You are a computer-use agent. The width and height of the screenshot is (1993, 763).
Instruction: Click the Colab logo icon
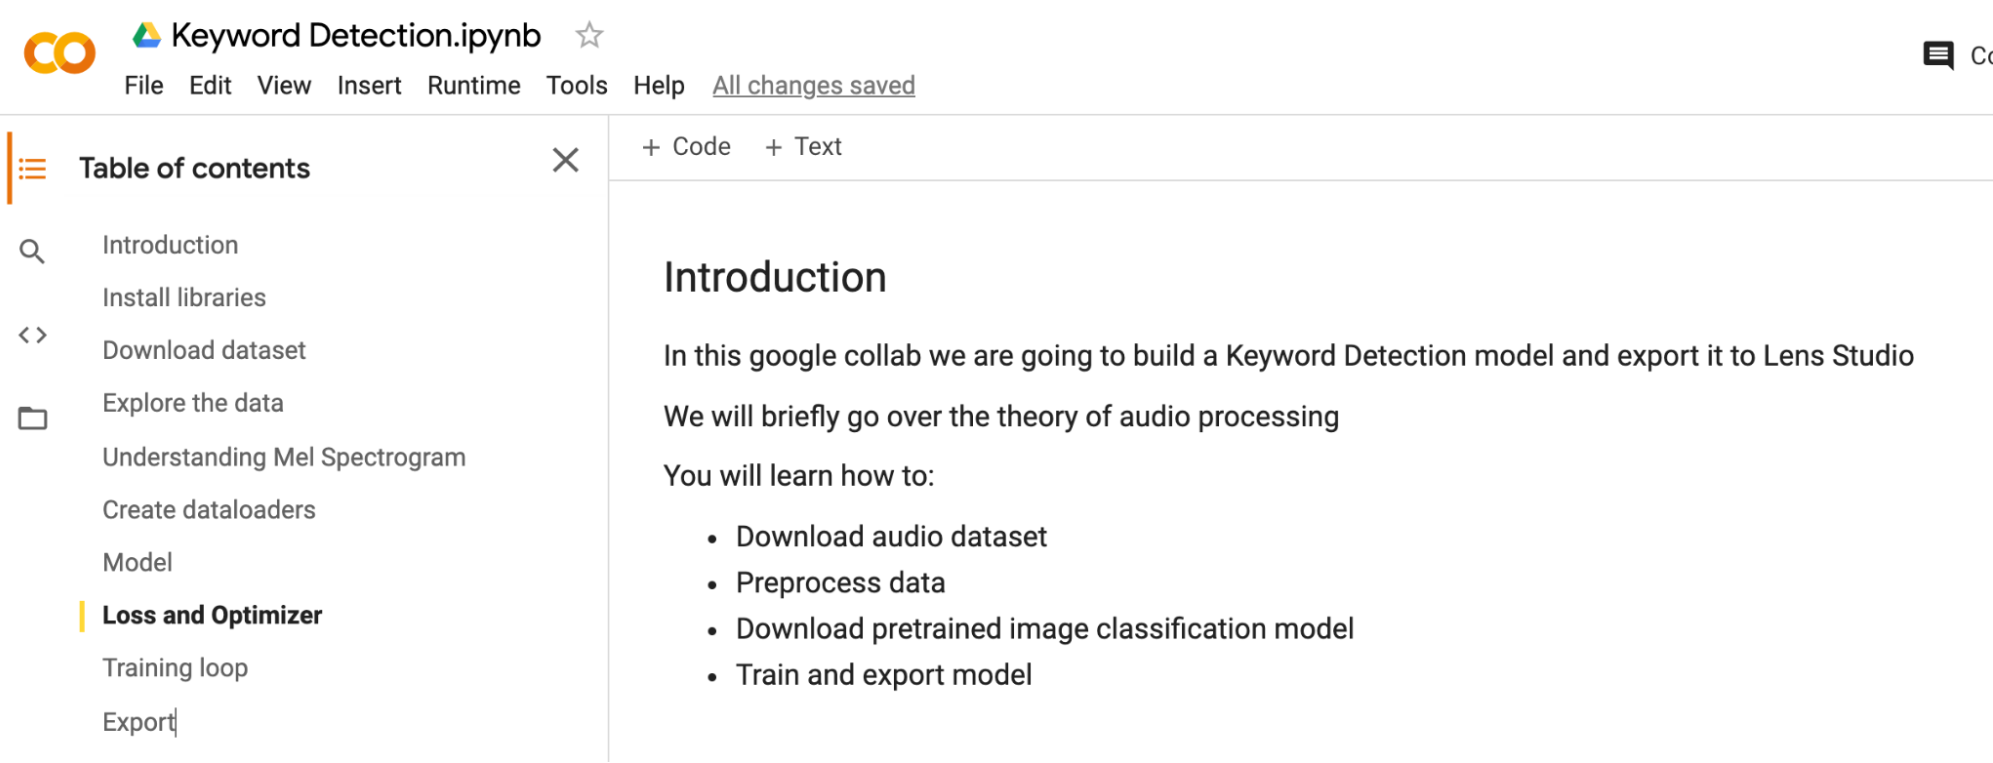tap(60, 54)
